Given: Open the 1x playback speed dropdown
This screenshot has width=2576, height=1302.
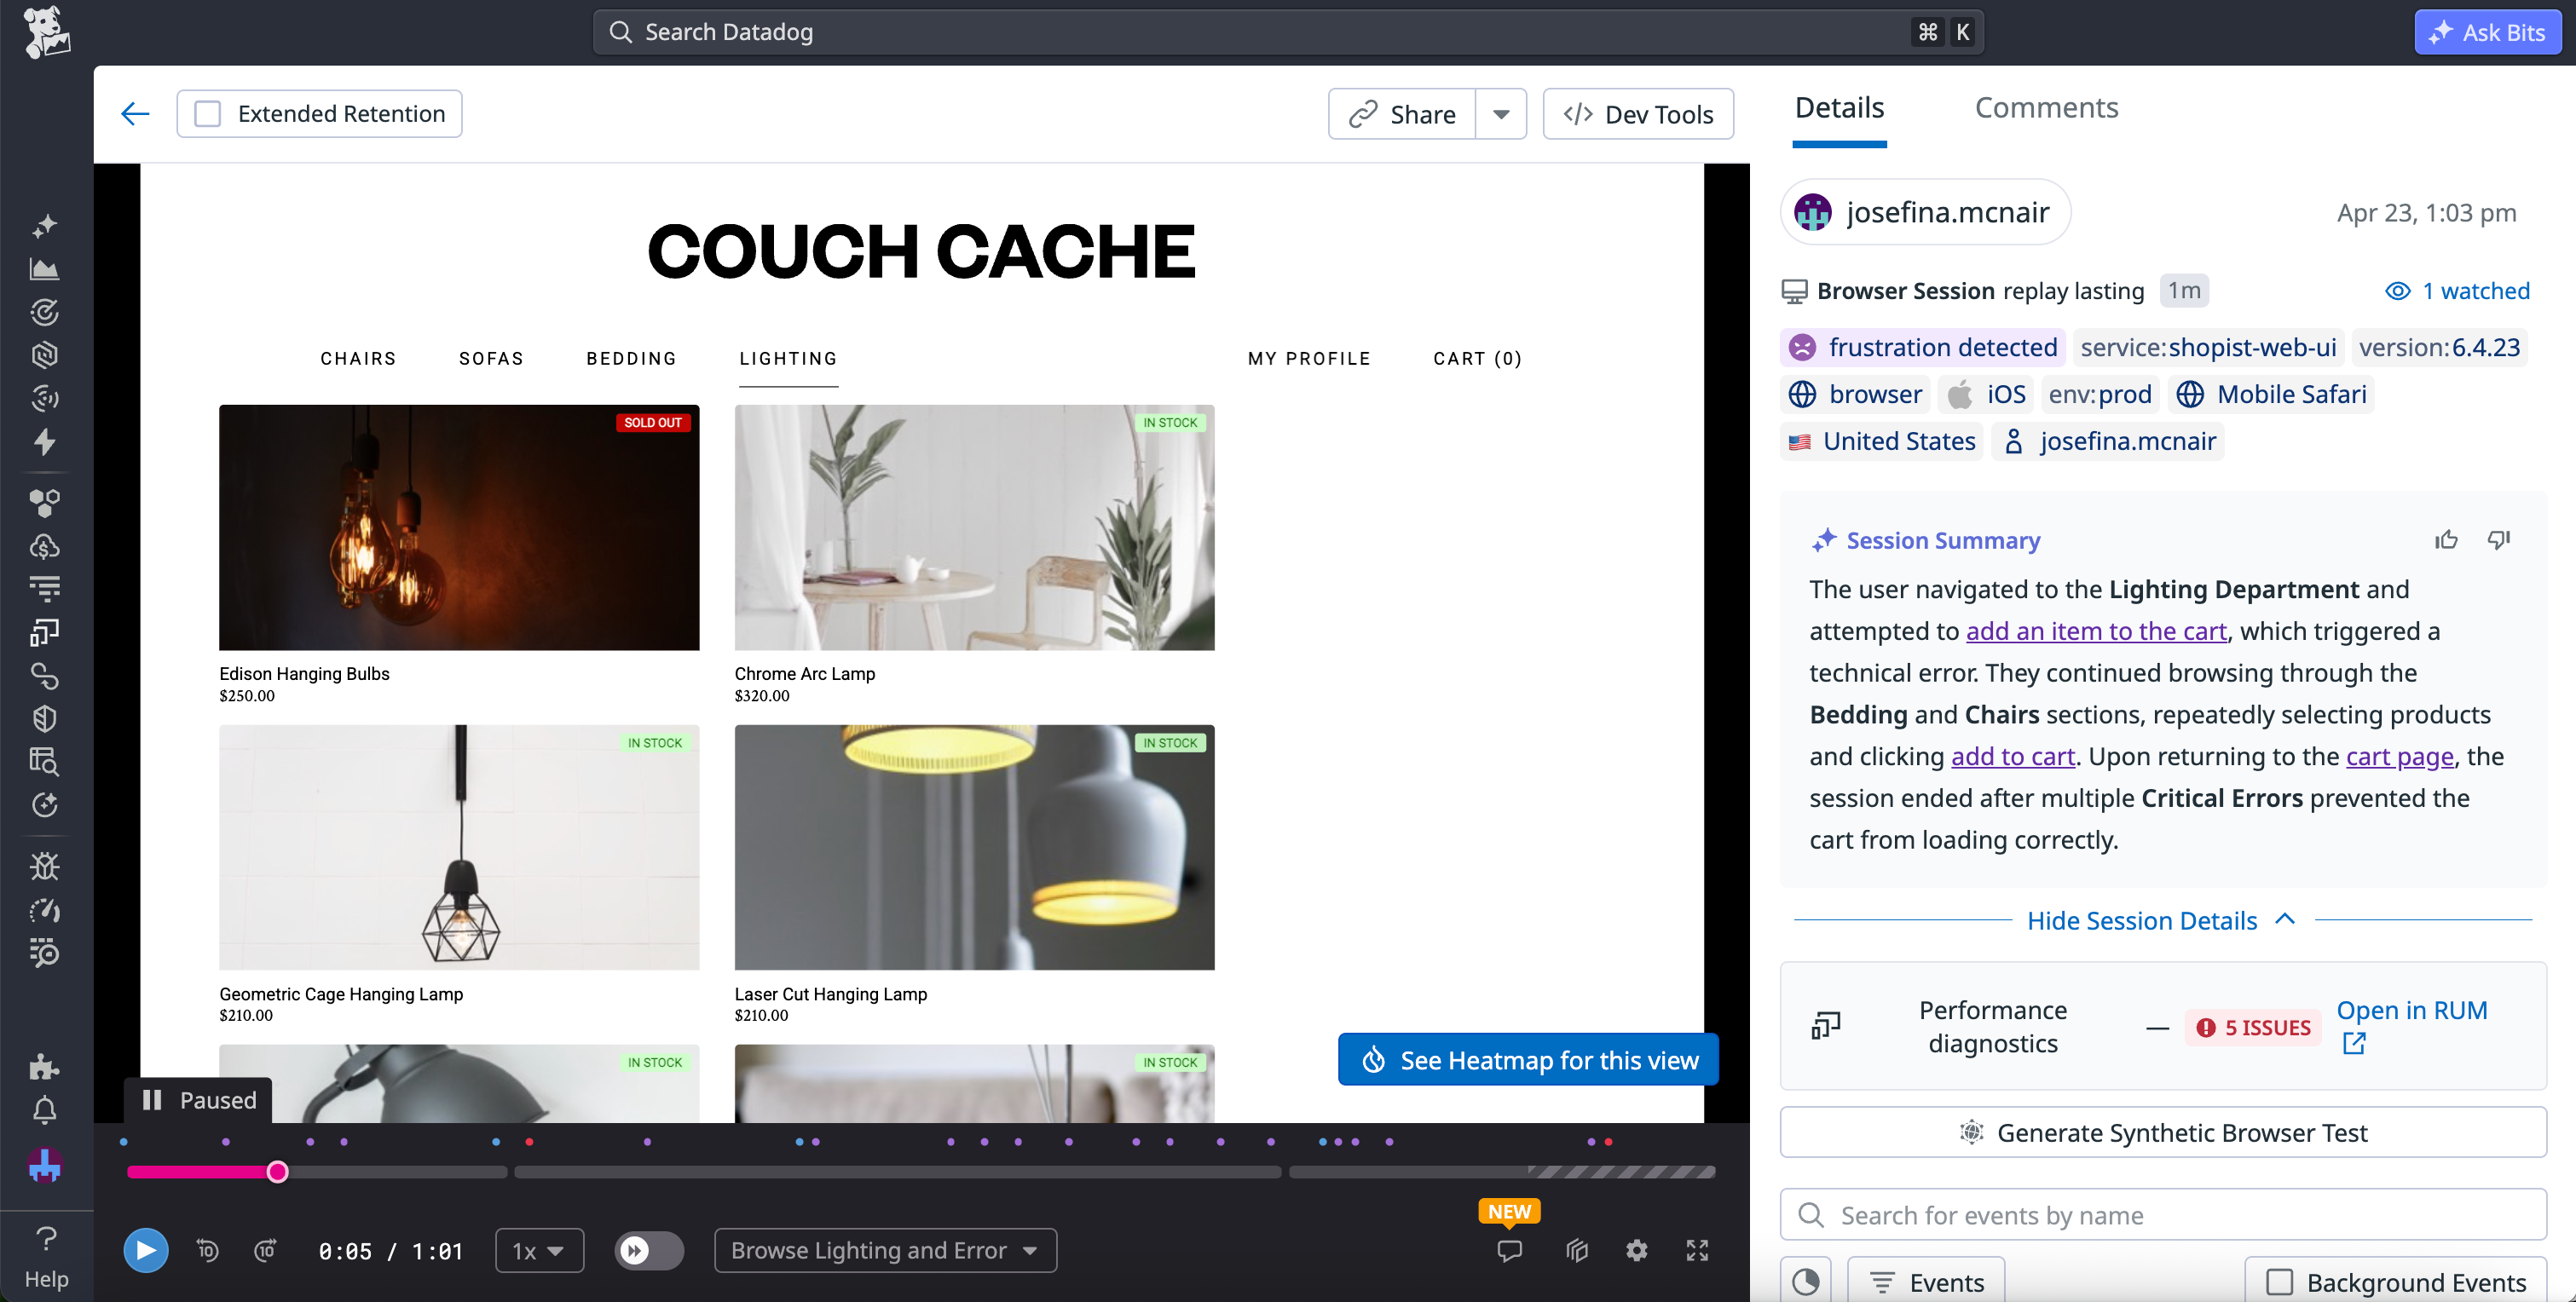Looking at the screenshot, I should coord(539,1250).
